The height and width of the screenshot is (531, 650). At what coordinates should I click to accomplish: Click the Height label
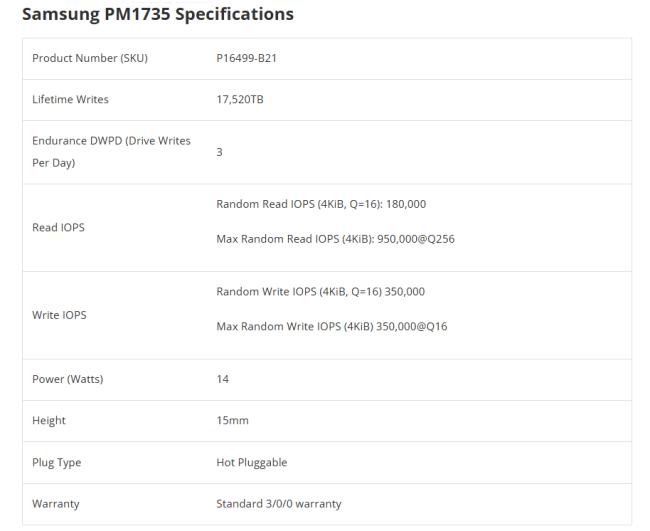click(48, 421)
